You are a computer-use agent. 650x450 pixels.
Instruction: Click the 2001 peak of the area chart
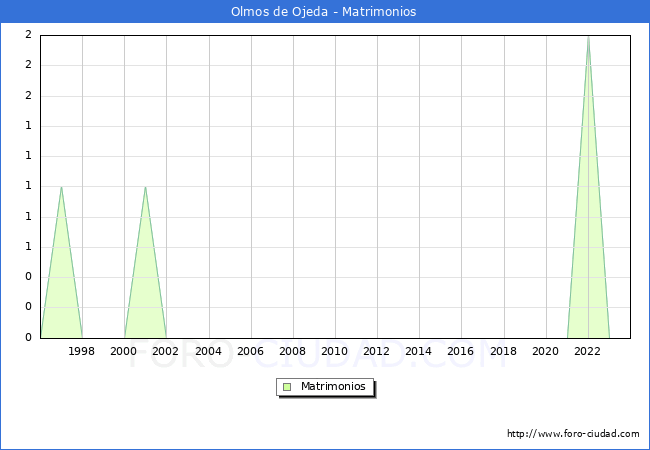(x=145, y=187)
